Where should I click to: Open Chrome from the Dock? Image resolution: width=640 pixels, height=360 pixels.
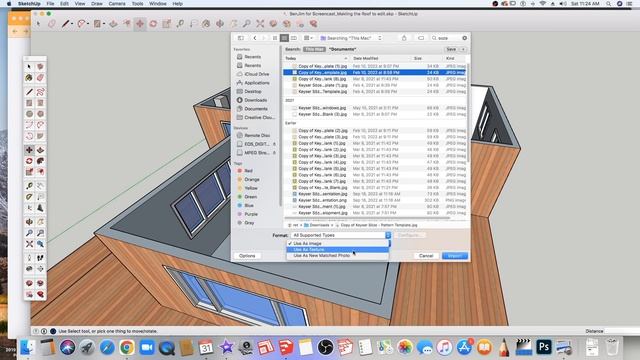127,348
